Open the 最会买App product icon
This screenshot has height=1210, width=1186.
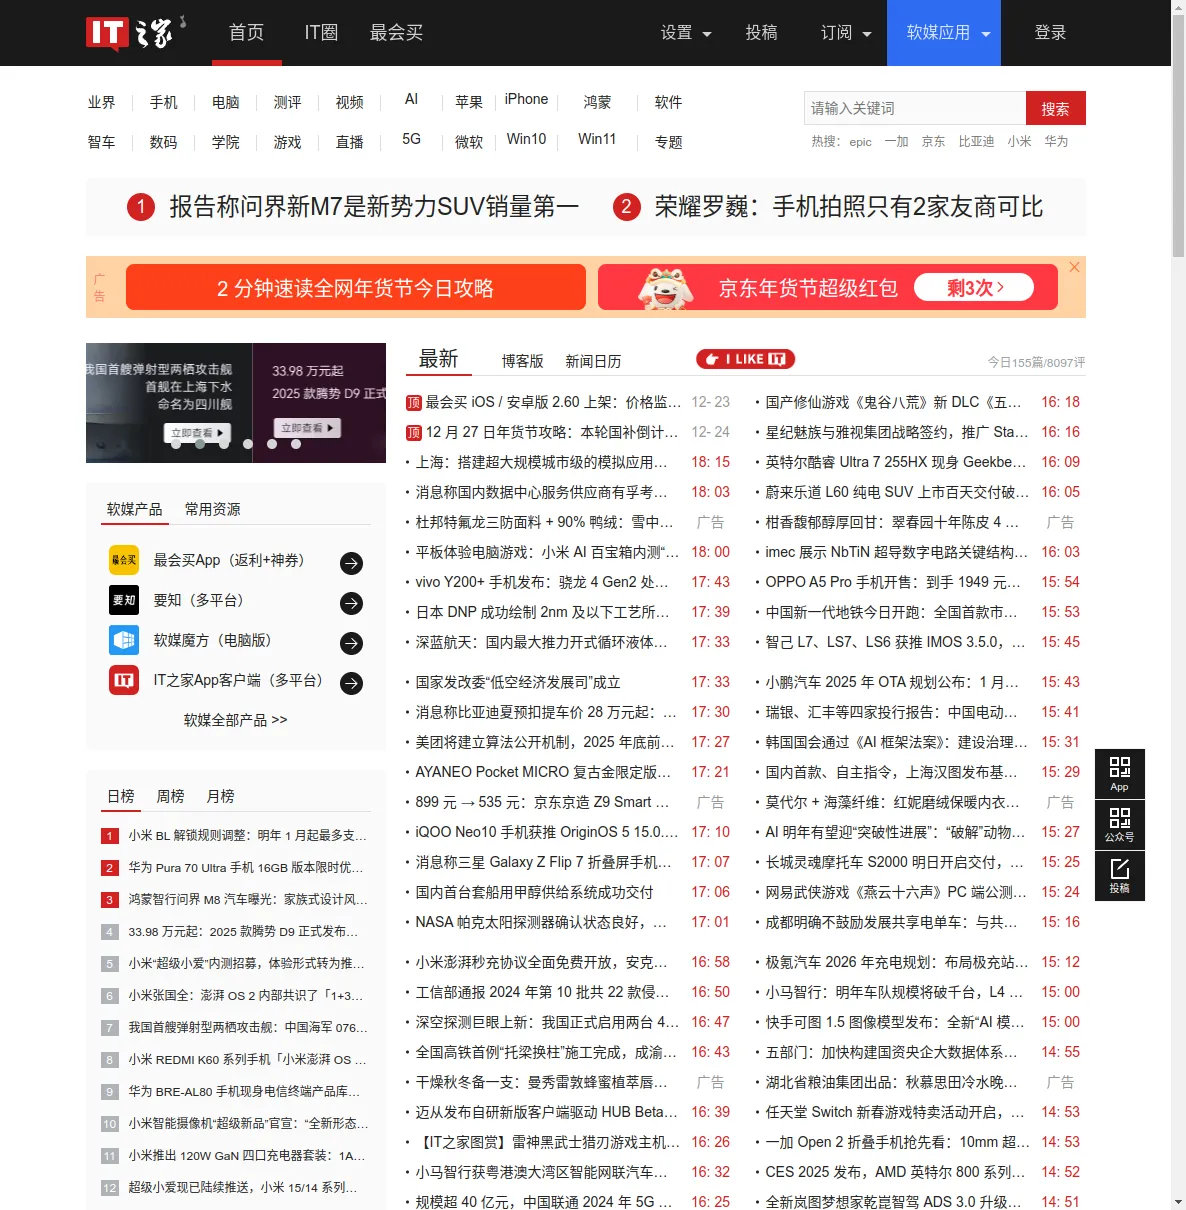pyautogui.click(x=124, y=560)
